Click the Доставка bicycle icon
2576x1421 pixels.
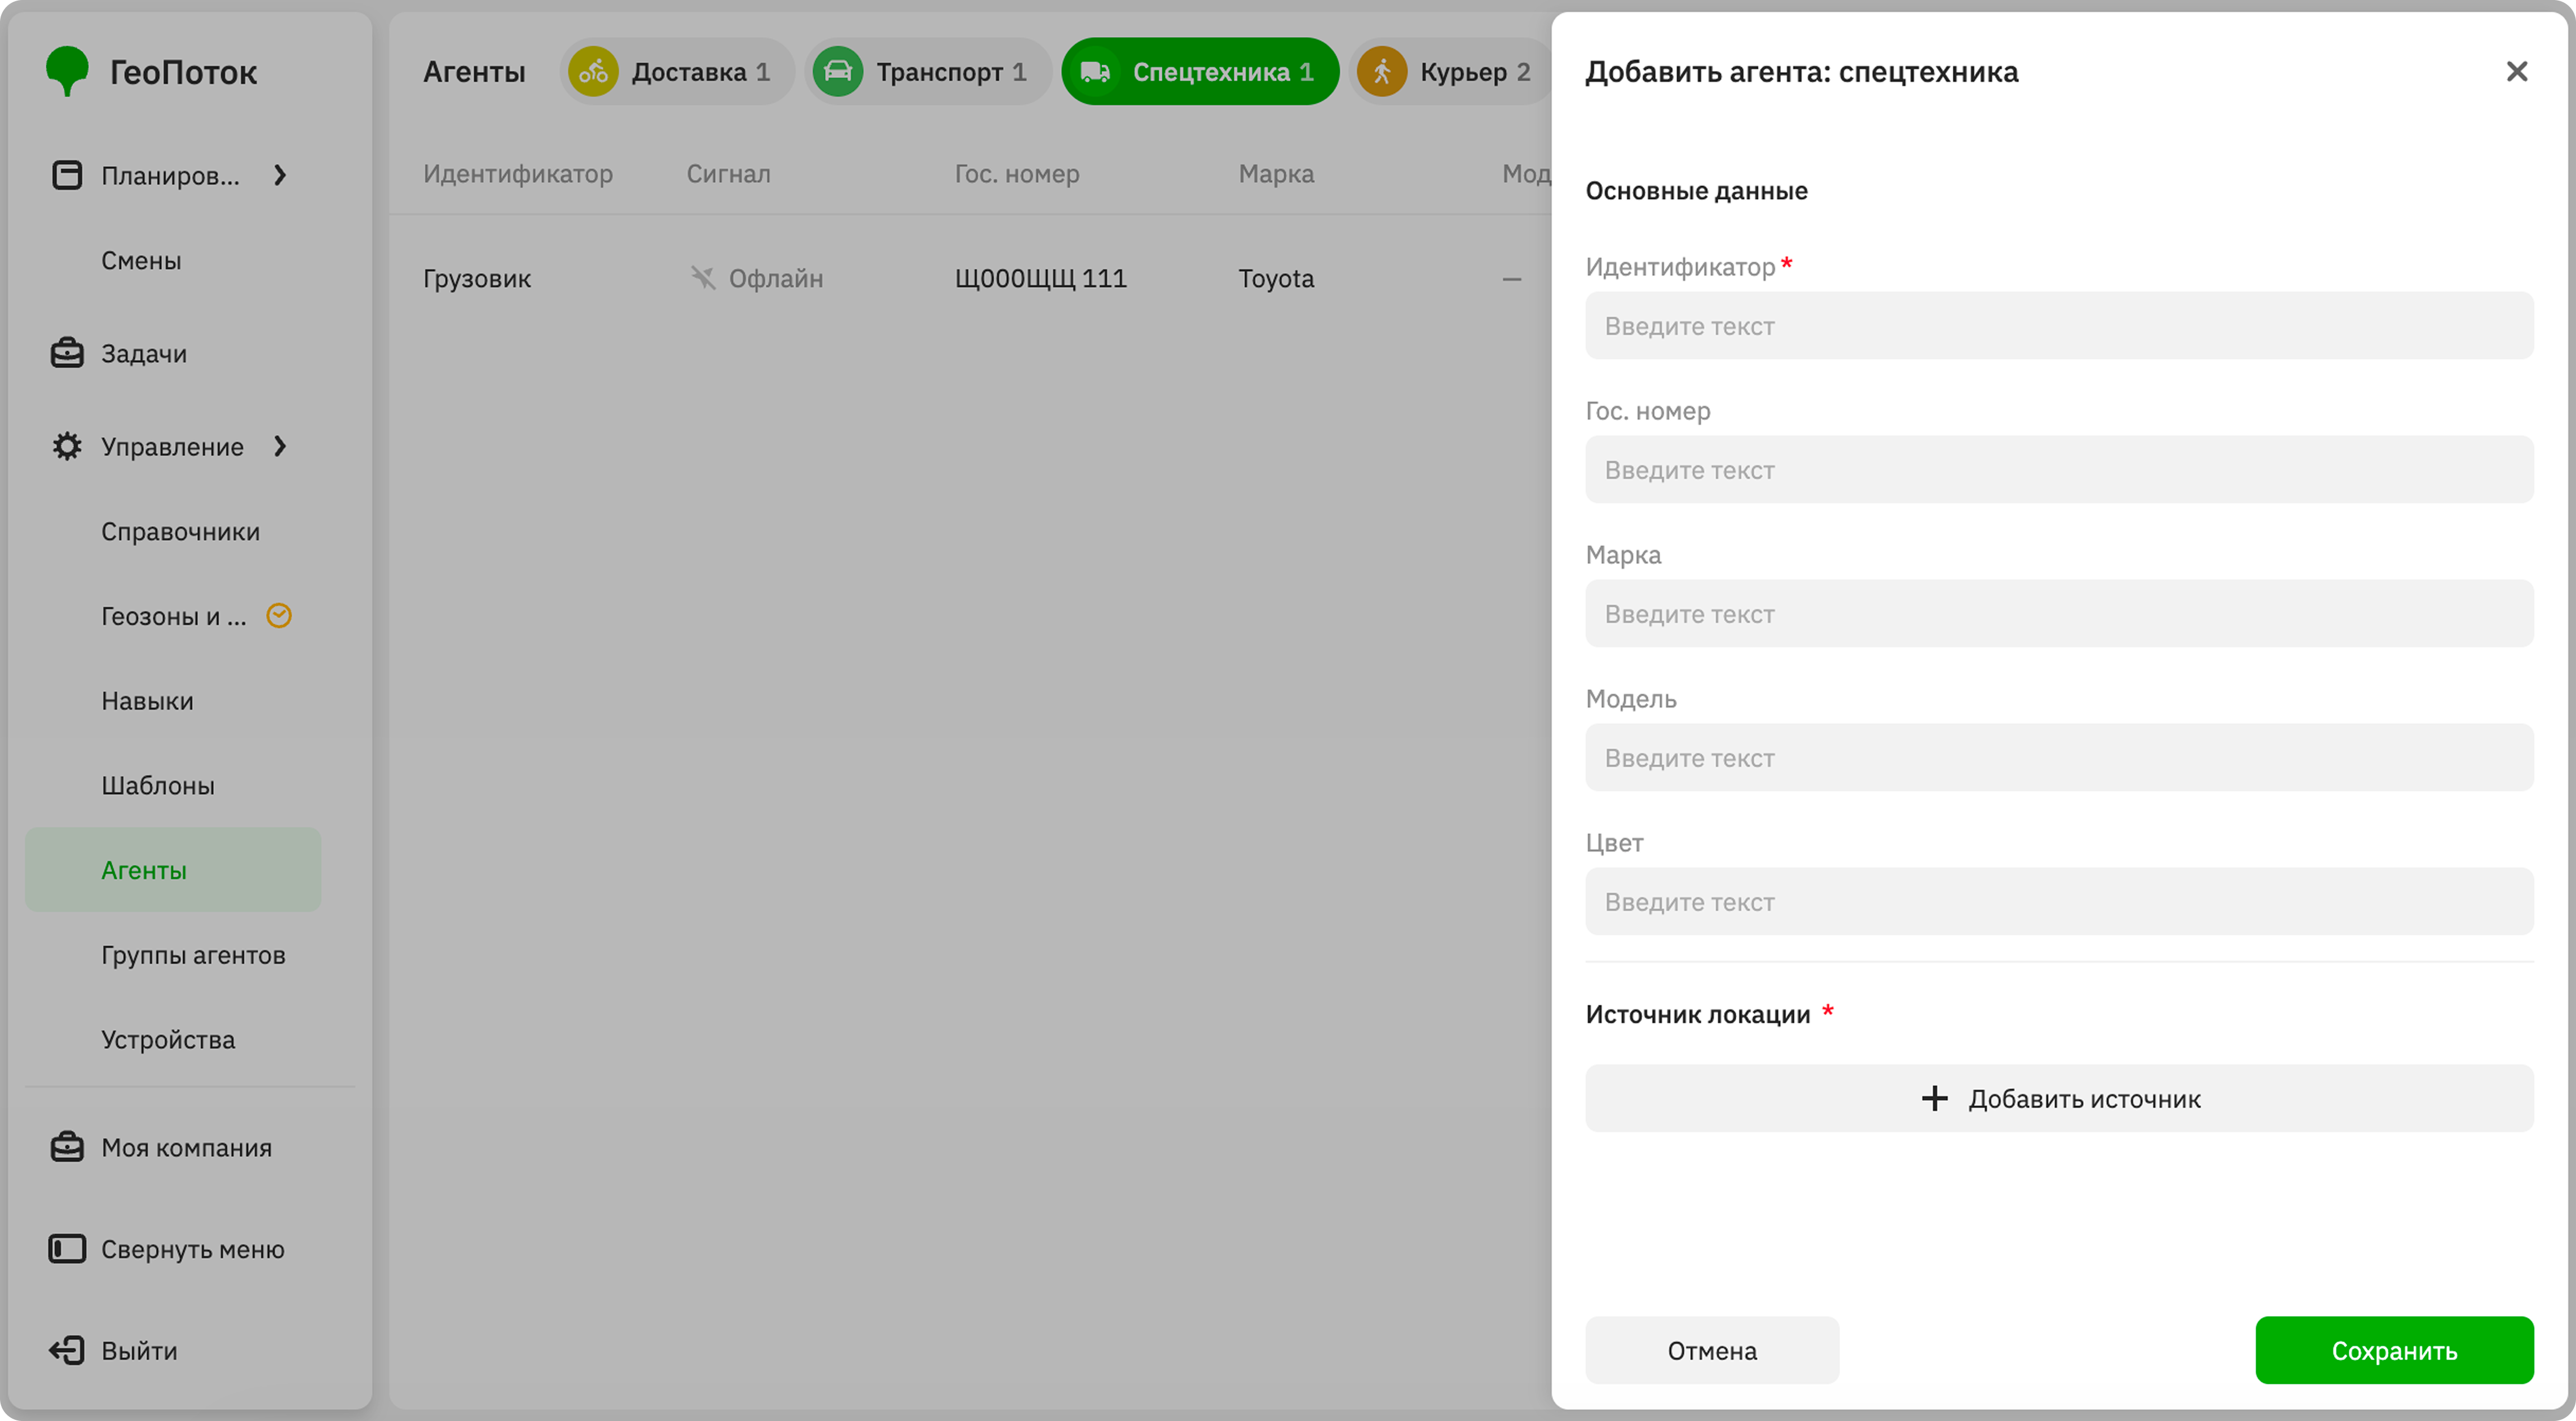coord(593,72)
